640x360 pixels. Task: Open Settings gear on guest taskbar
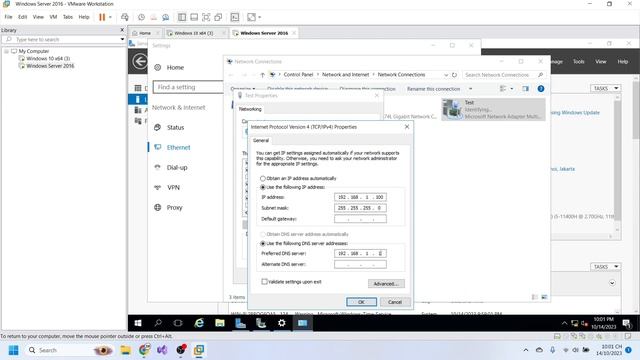click(x=282, y=323)
